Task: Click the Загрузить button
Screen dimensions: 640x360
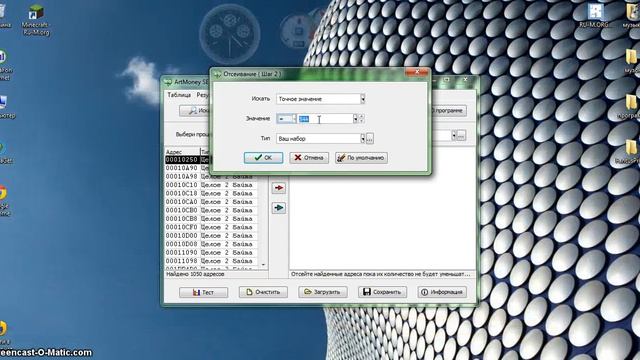Action: pos(322,292)
